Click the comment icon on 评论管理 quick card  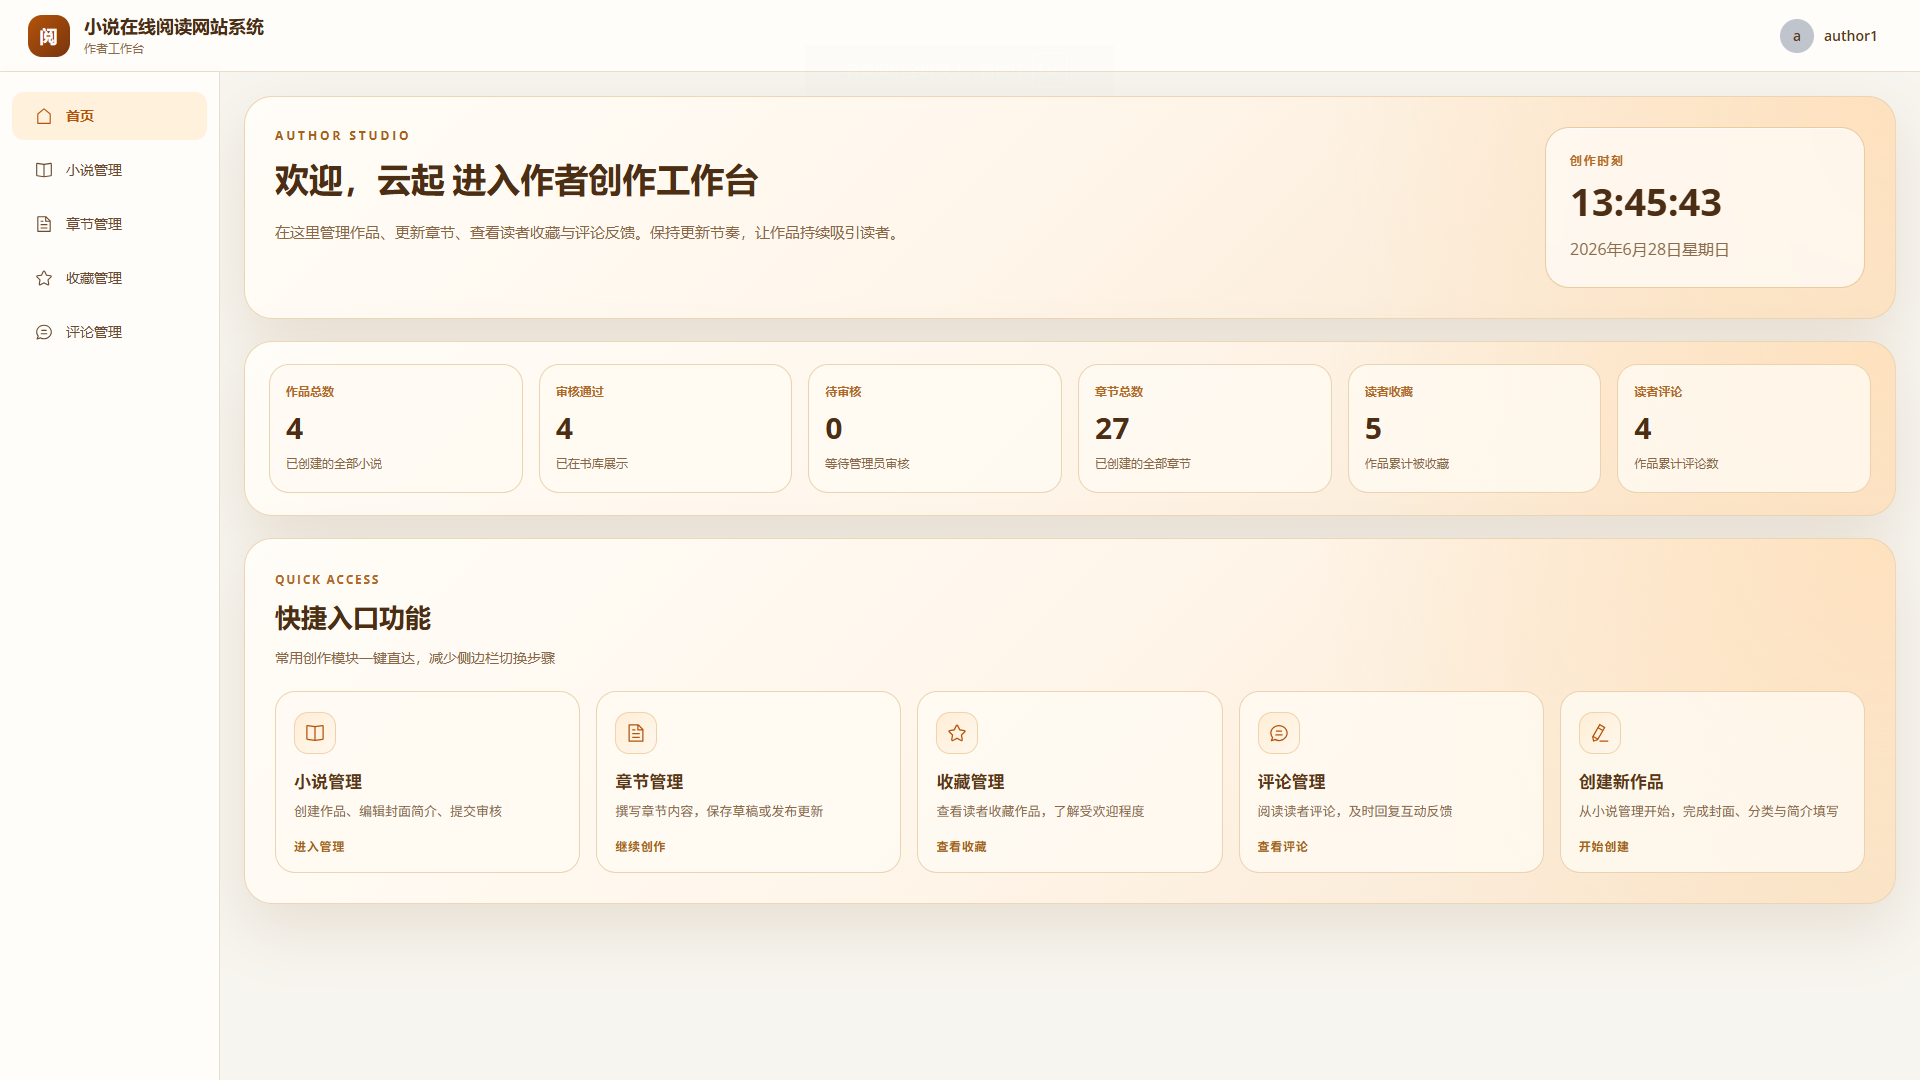[1279, 733]
